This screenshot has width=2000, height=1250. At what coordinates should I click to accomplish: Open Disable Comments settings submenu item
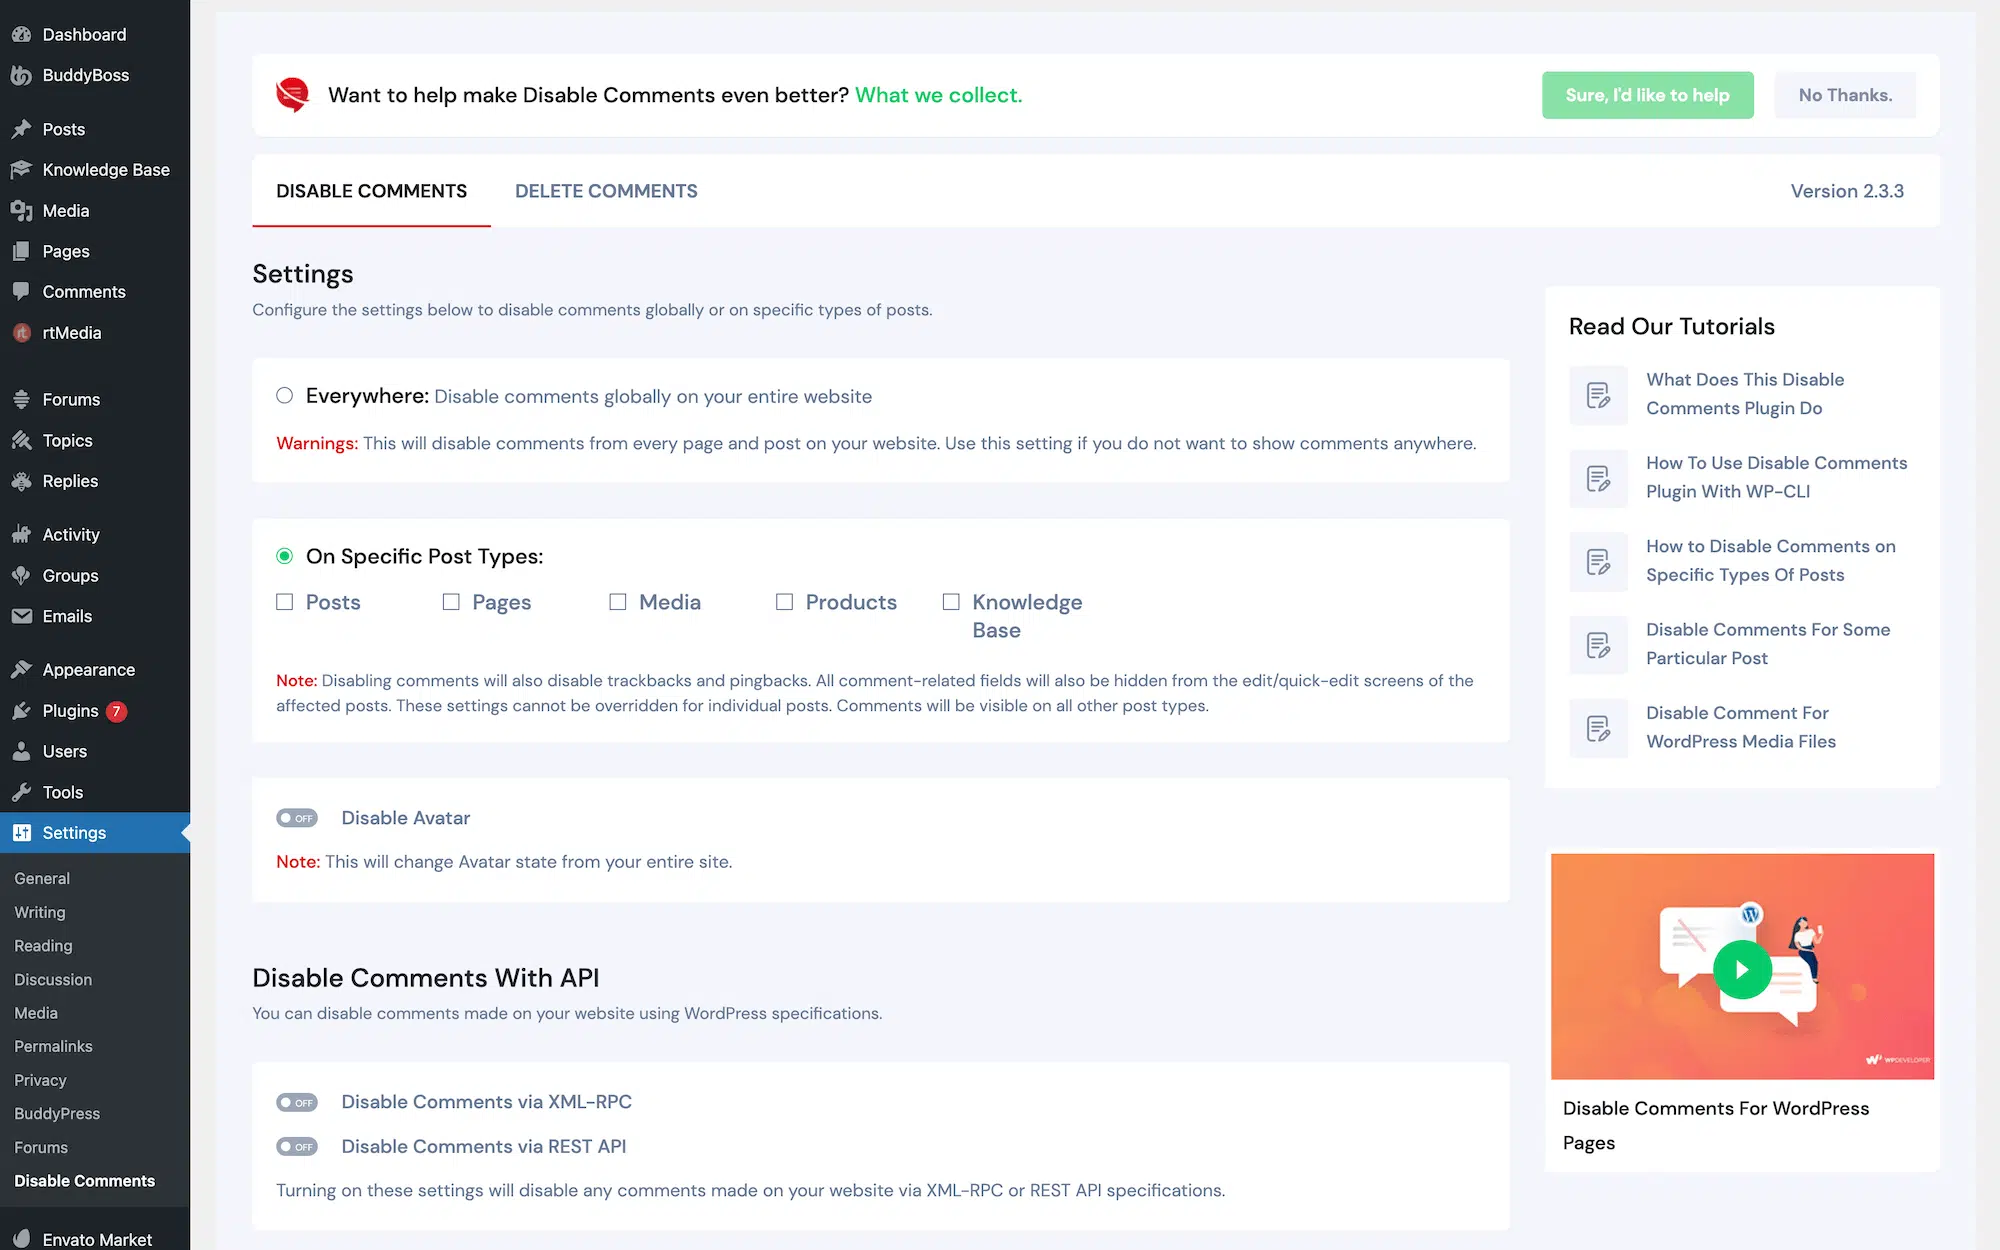click(85, 1181)
